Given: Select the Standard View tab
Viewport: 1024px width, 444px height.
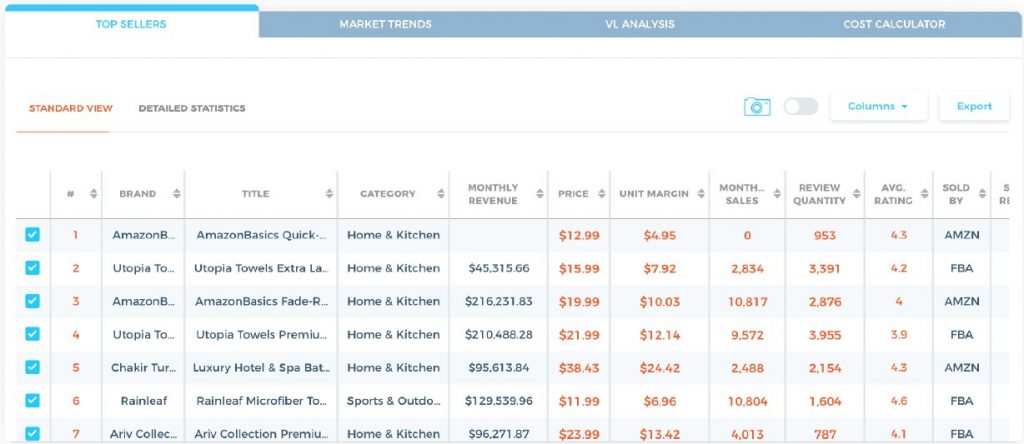Looking at the screenshot, I should coord(71,108).
